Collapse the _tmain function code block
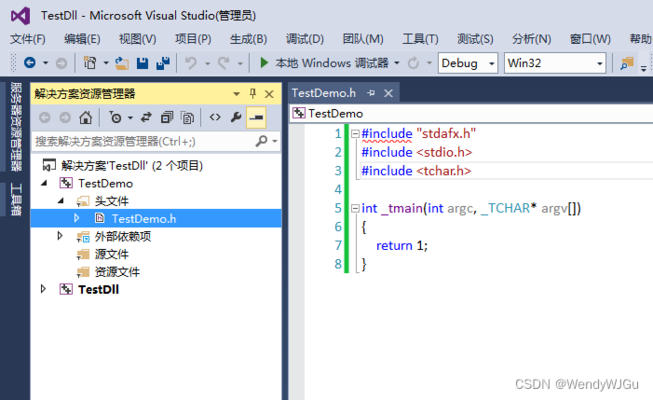 [354, 208]
